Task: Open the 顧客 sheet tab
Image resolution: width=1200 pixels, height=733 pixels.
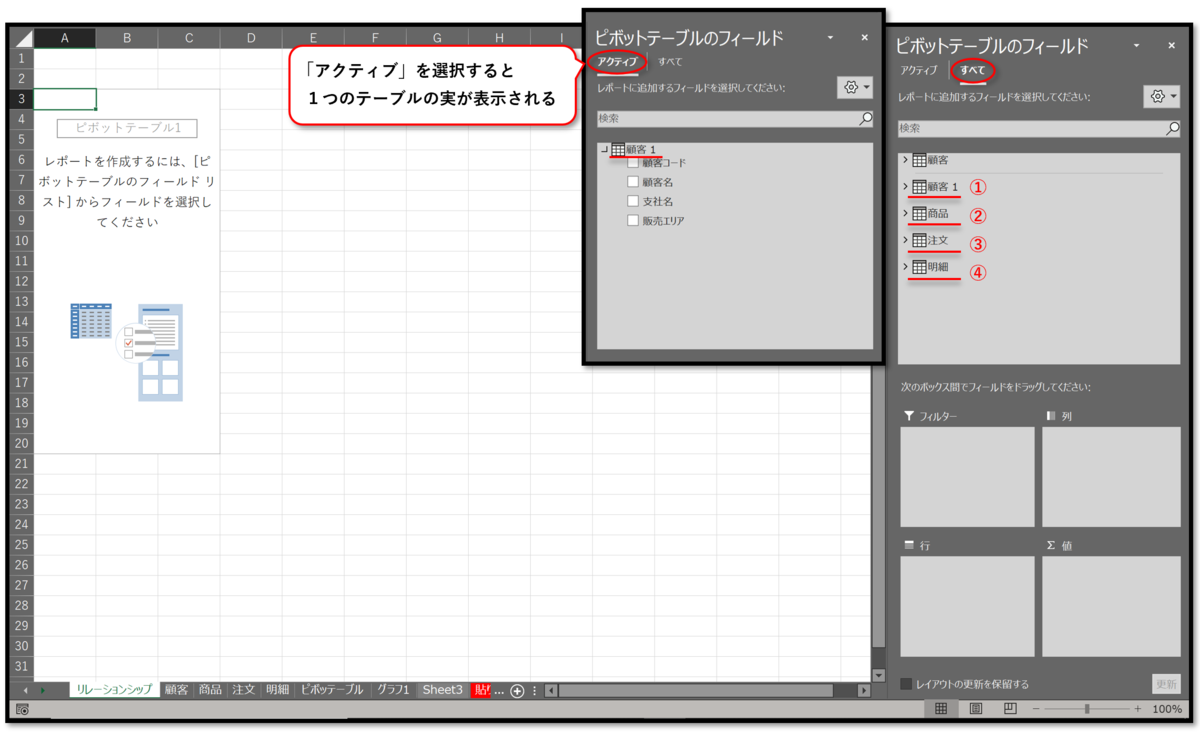Action: pyautogui.click(x=177, y=690)
